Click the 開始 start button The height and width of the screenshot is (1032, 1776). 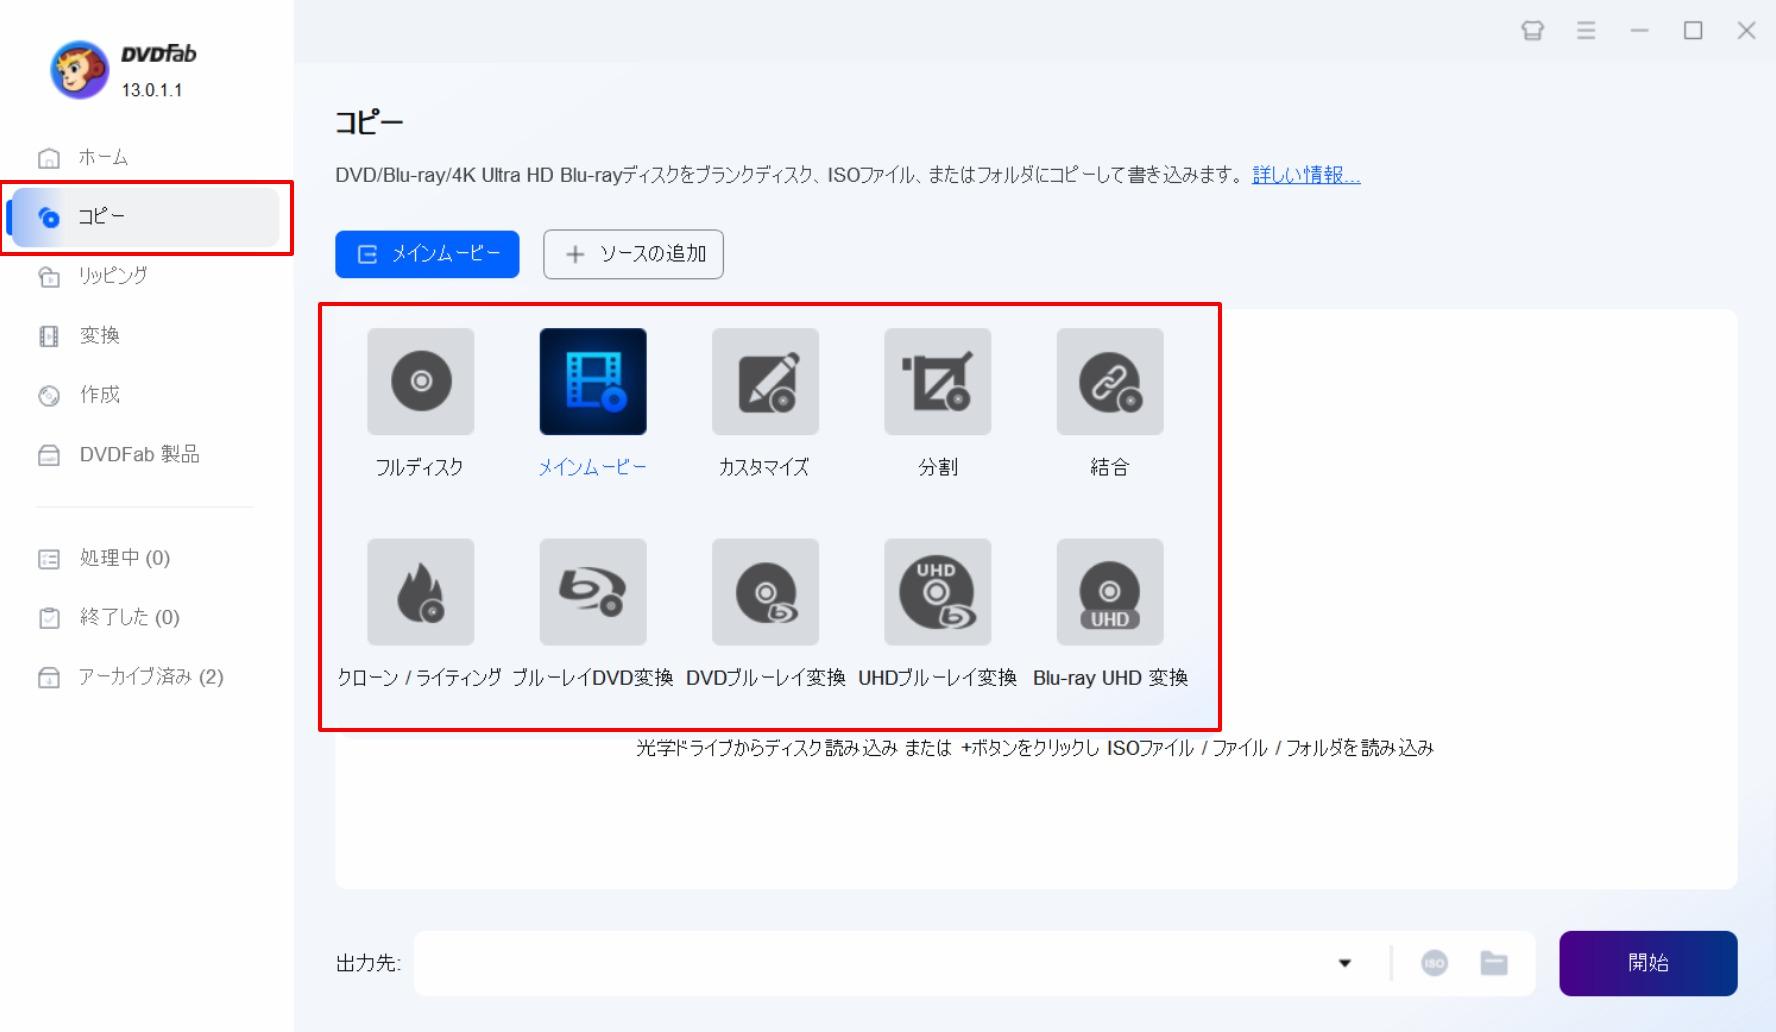point(1648,963)
